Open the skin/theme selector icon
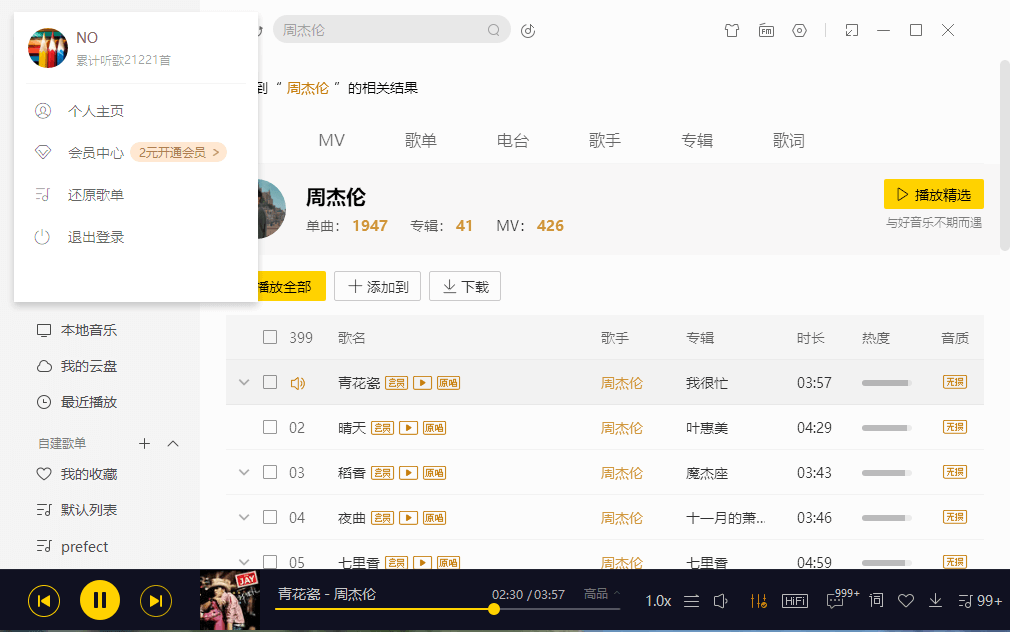Viewport: 1010px width, 632px height. [x=732, y=30]
